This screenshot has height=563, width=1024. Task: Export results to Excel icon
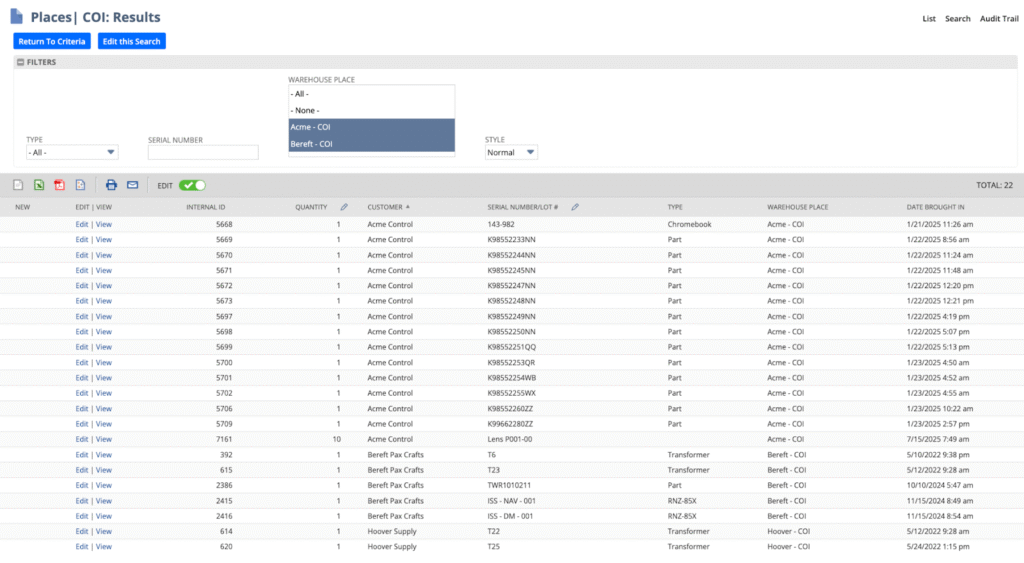click(x=38, y=185)
